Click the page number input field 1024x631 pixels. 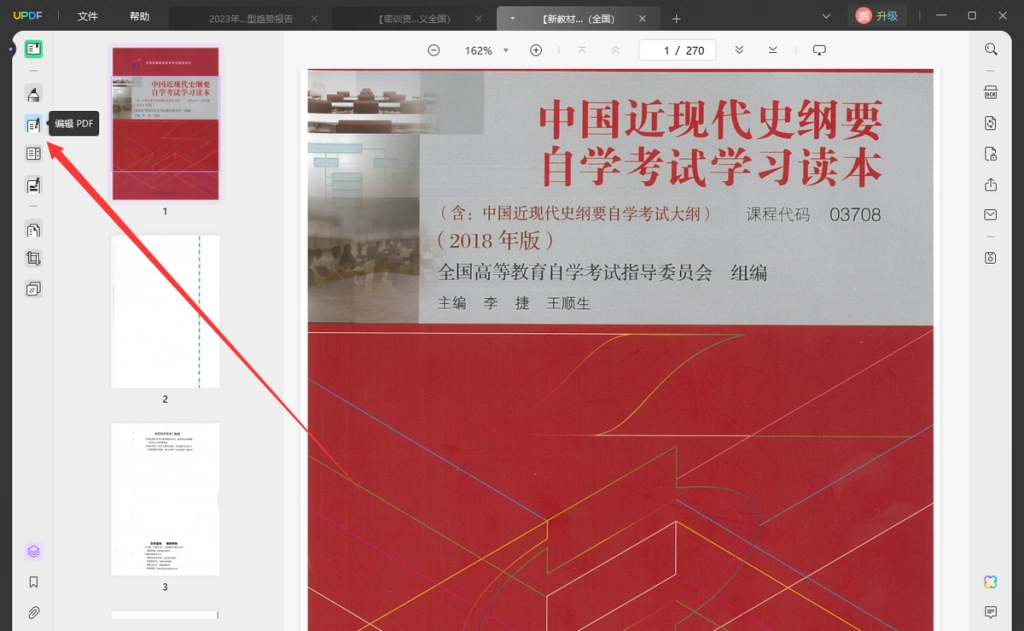pos(677,50)
